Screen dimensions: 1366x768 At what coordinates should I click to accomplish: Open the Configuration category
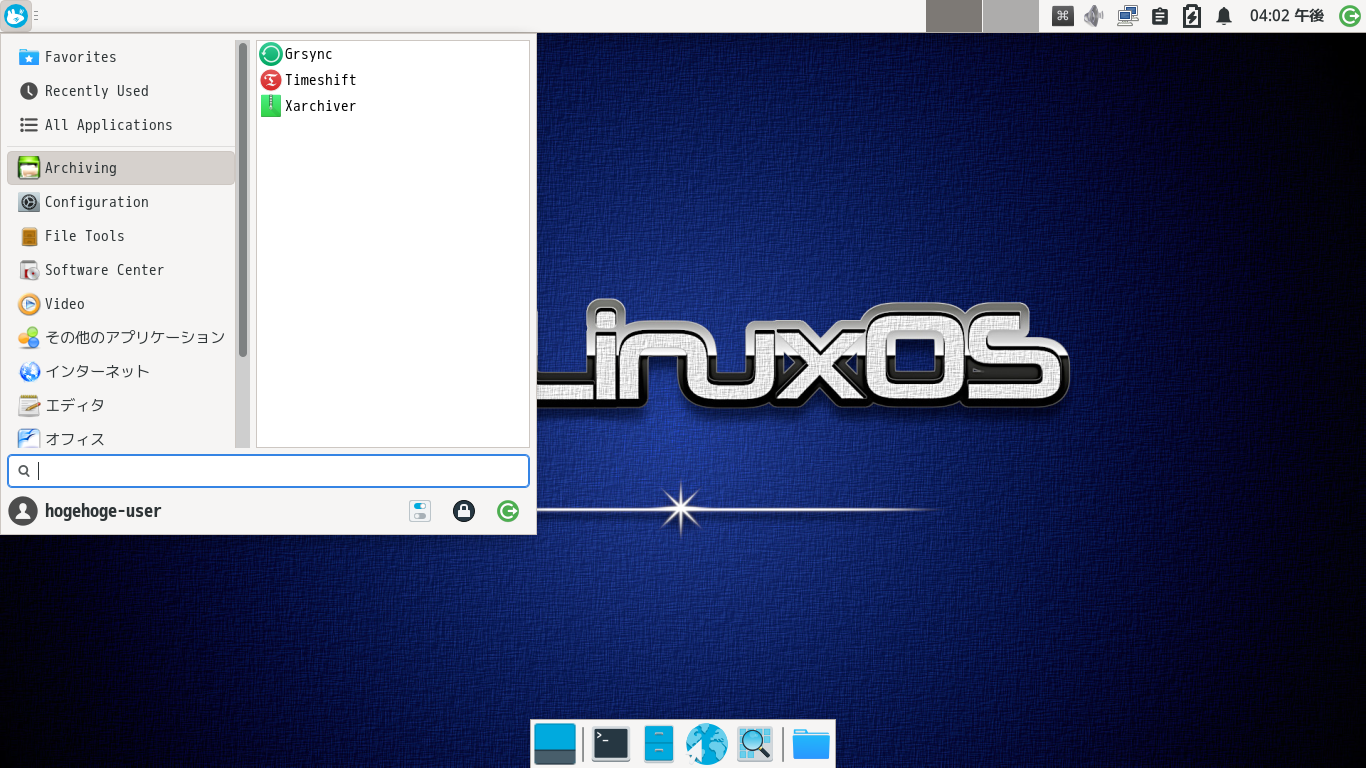tap(121, 202)
